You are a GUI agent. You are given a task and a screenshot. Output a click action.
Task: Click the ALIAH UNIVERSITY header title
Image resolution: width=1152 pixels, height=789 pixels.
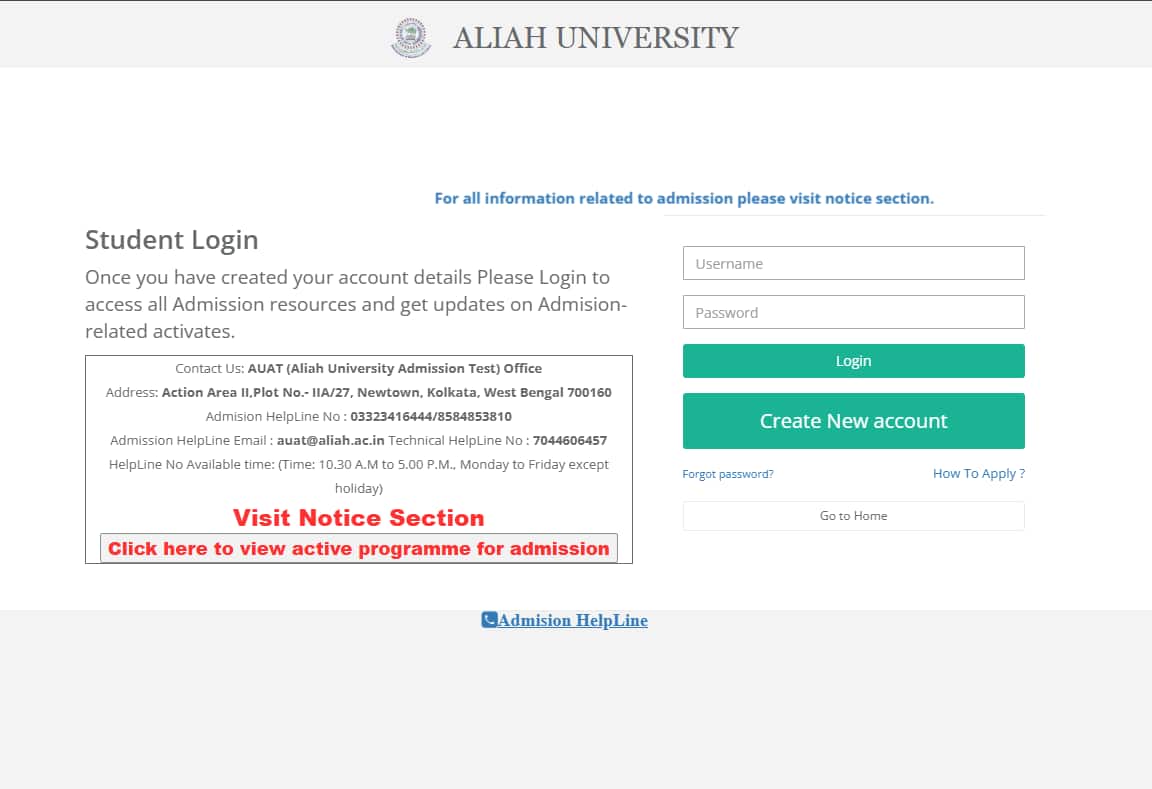point(596,38)
